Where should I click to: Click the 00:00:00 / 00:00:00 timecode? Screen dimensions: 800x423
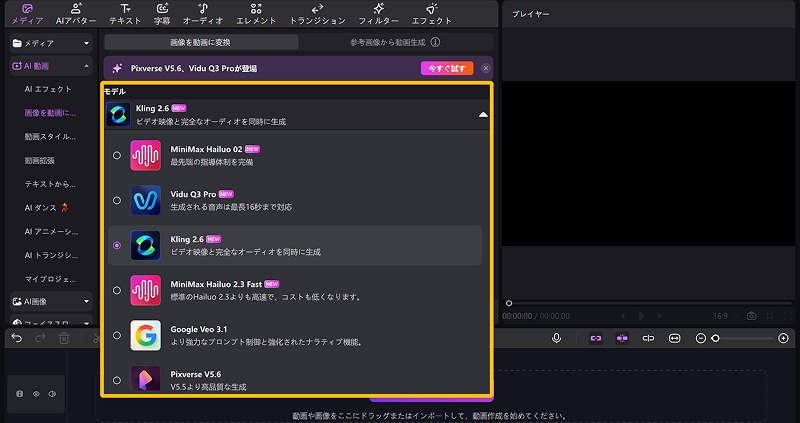pos(536,316)
